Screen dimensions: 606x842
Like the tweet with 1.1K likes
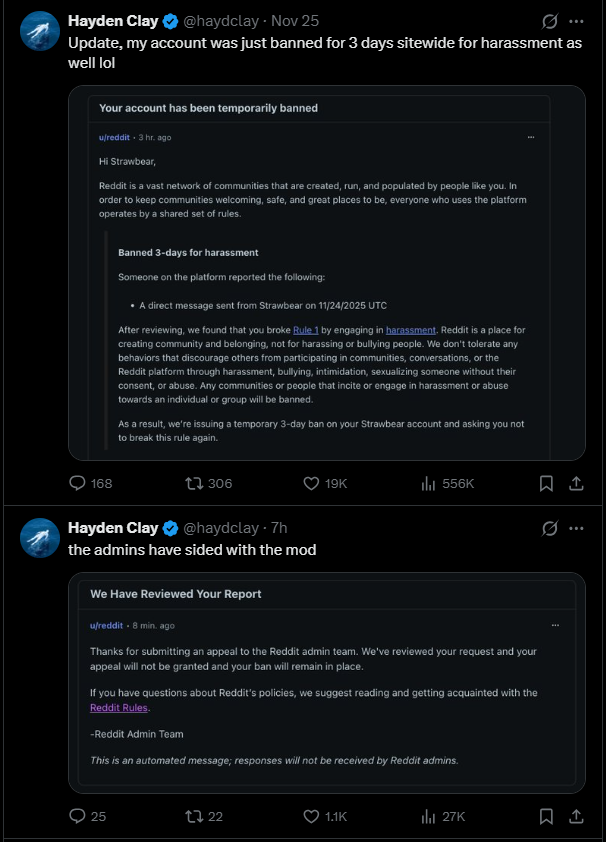point(325,816)
